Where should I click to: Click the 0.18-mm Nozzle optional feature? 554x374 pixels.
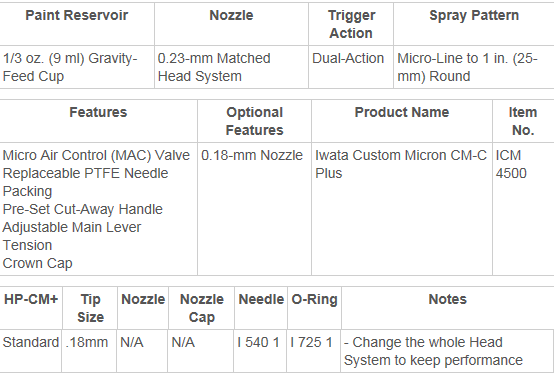[252, 155]
